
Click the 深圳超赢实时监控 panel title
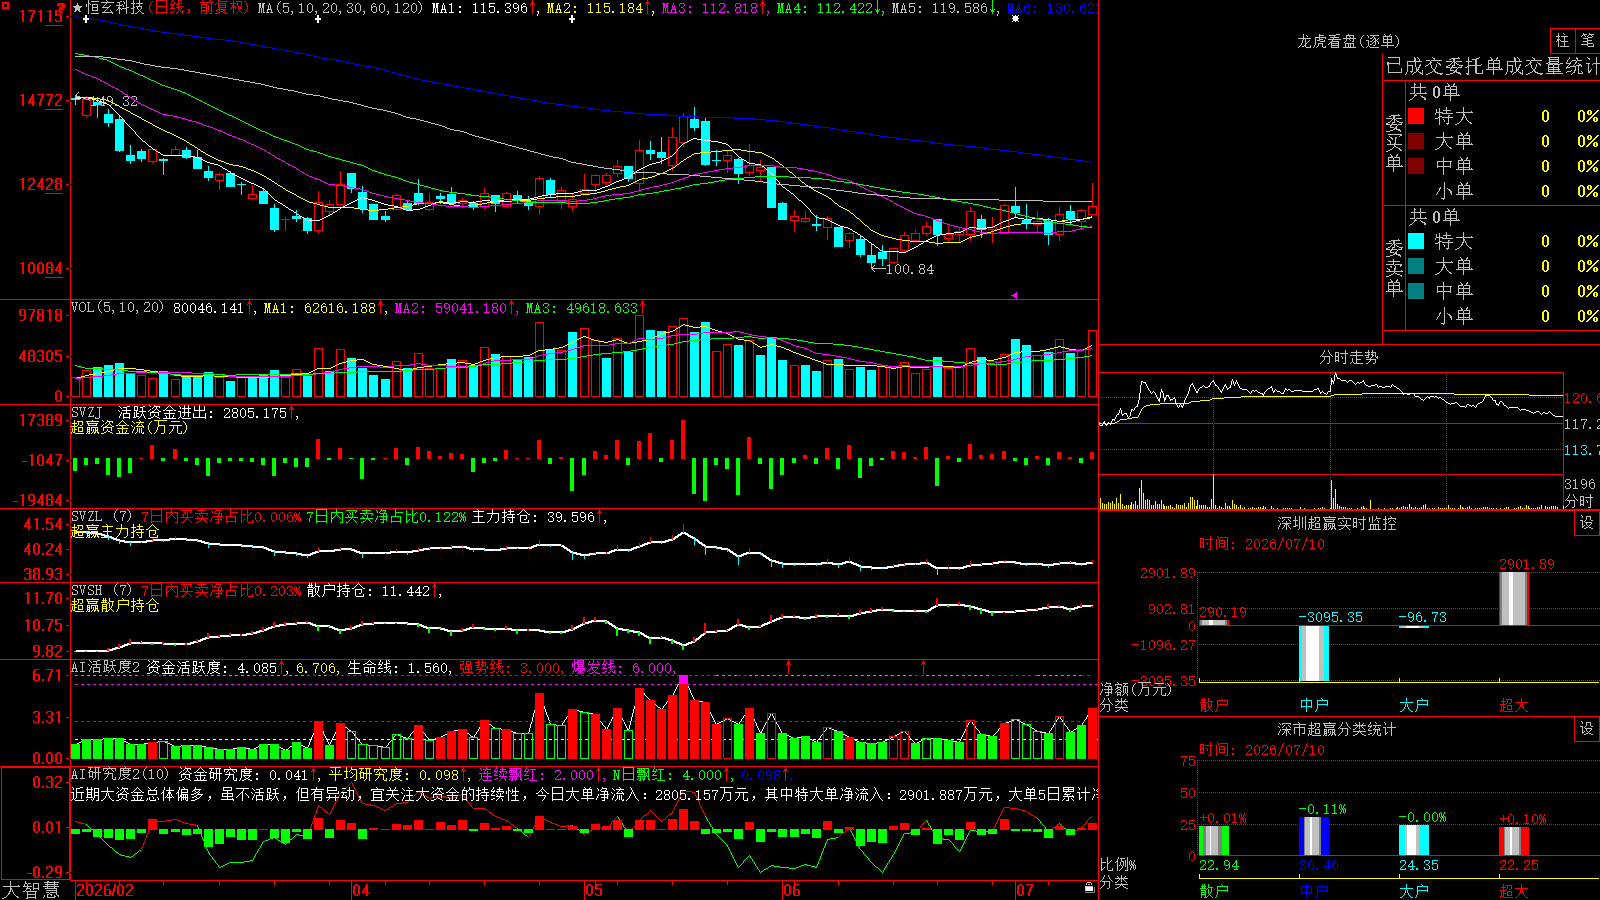pyautogui.click(x=1337, y=523)
